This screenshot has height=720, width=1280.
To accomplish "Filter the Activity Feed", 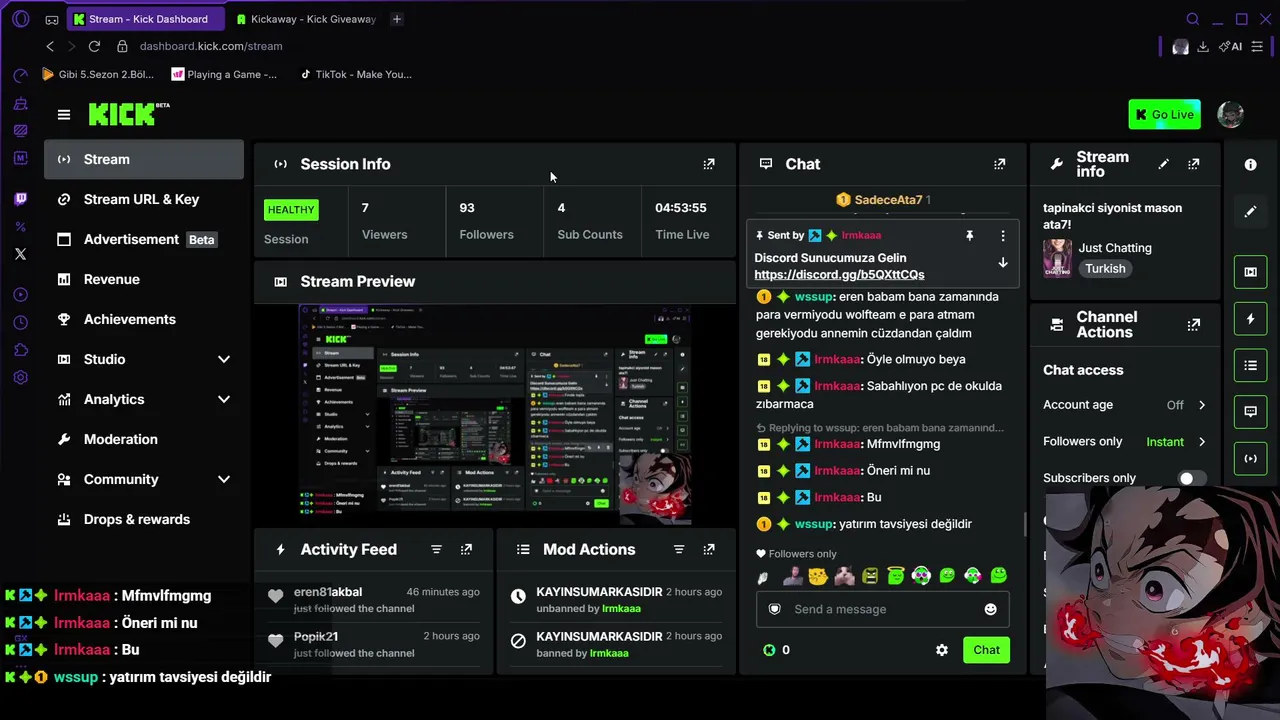I will click(436, 549).
